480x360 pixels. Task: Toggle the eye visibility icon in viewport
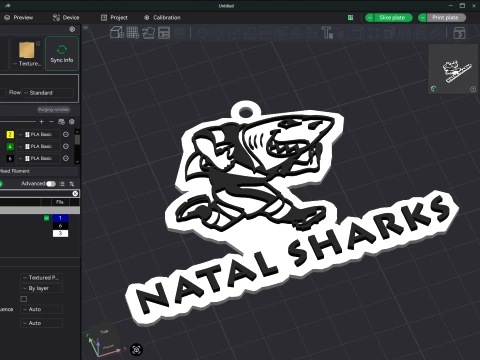point(86,28)
